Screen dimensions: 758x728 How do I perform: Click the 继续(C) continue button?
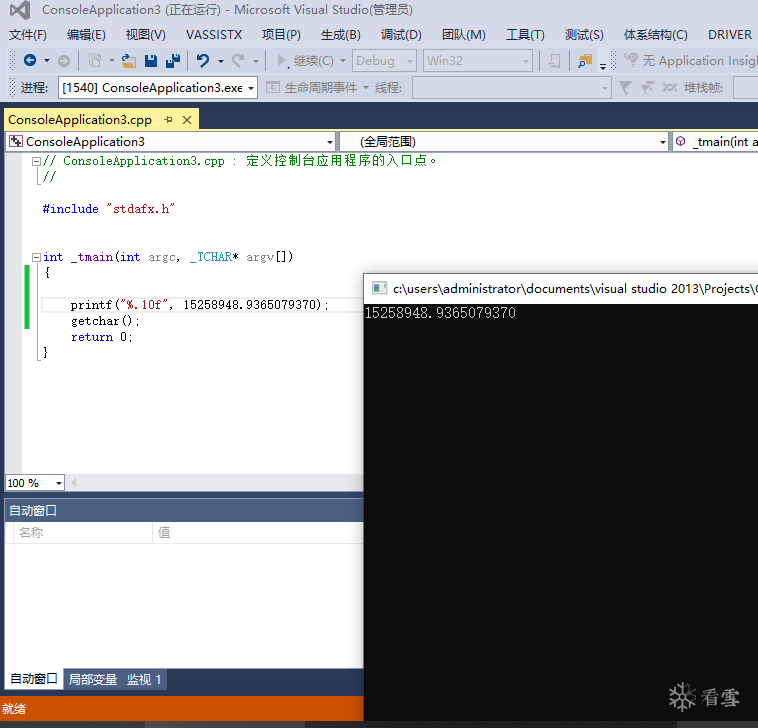coord(305,61)
